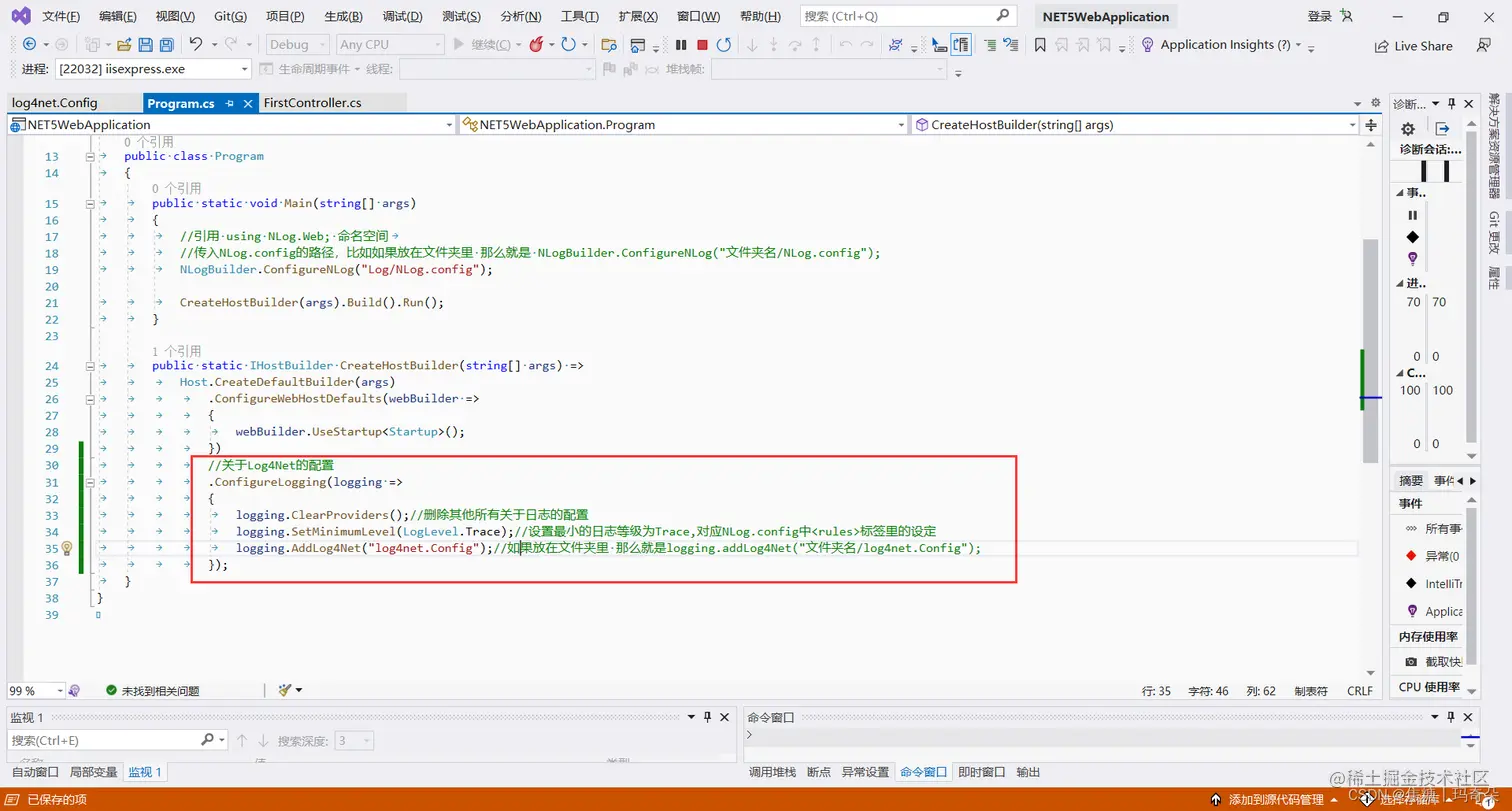Click the Find in Files folder icon
This screenshot has width=1512, height=811.
pos(608,44)
